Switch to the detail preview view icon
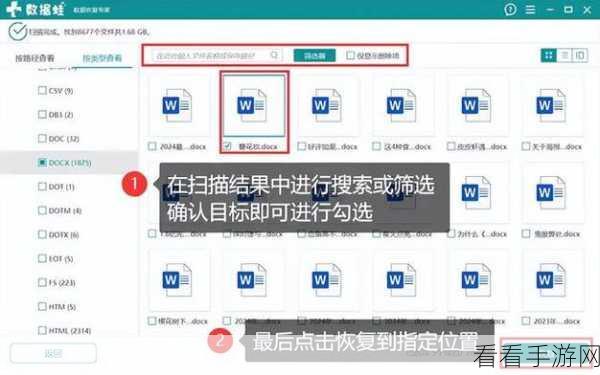Viewport: 600px width, 375px height. pos(580,55)
